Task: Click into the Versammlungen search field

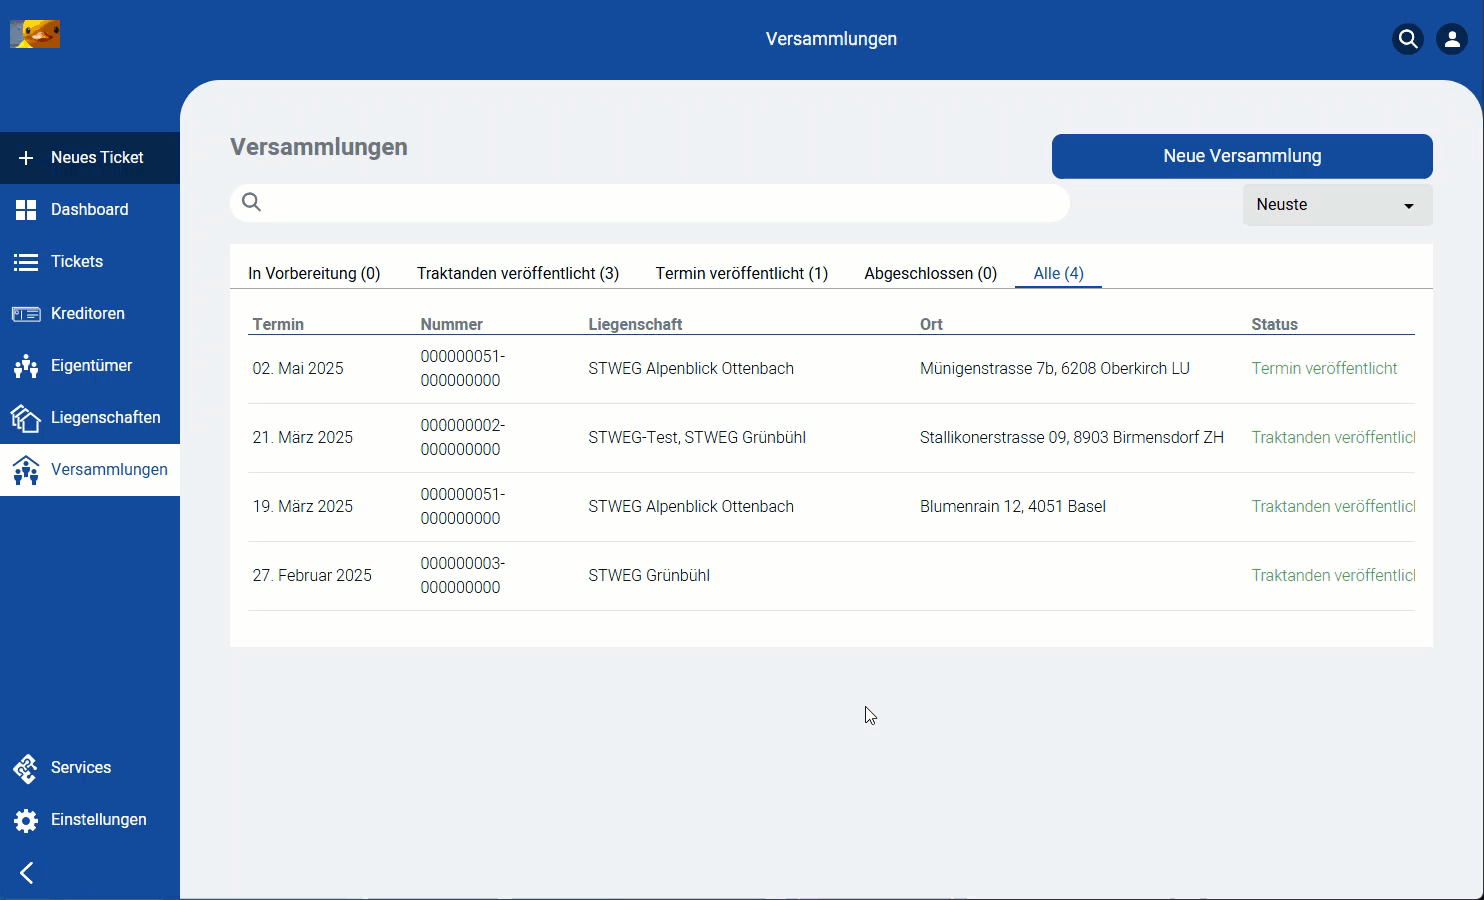Action: [650, 203]
